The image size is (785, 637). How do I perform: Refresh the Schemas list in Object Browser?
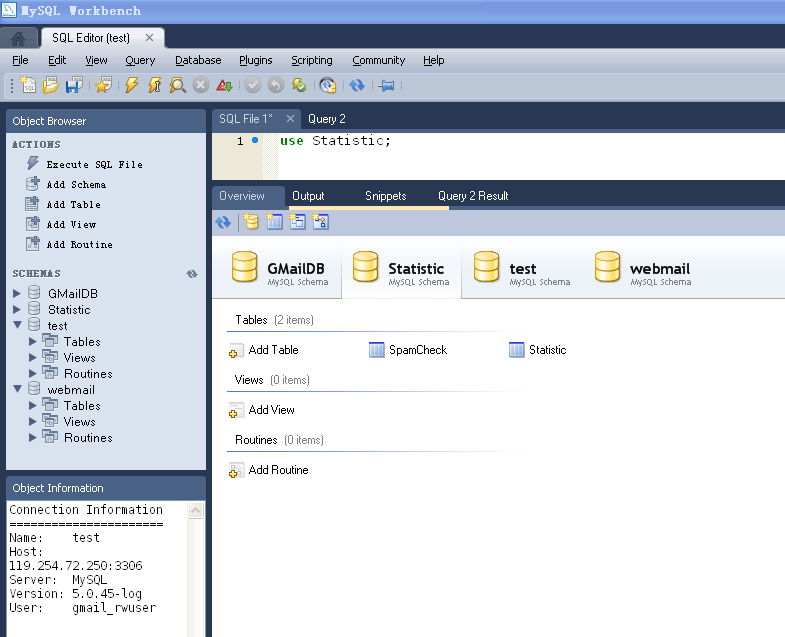(192, 274)
